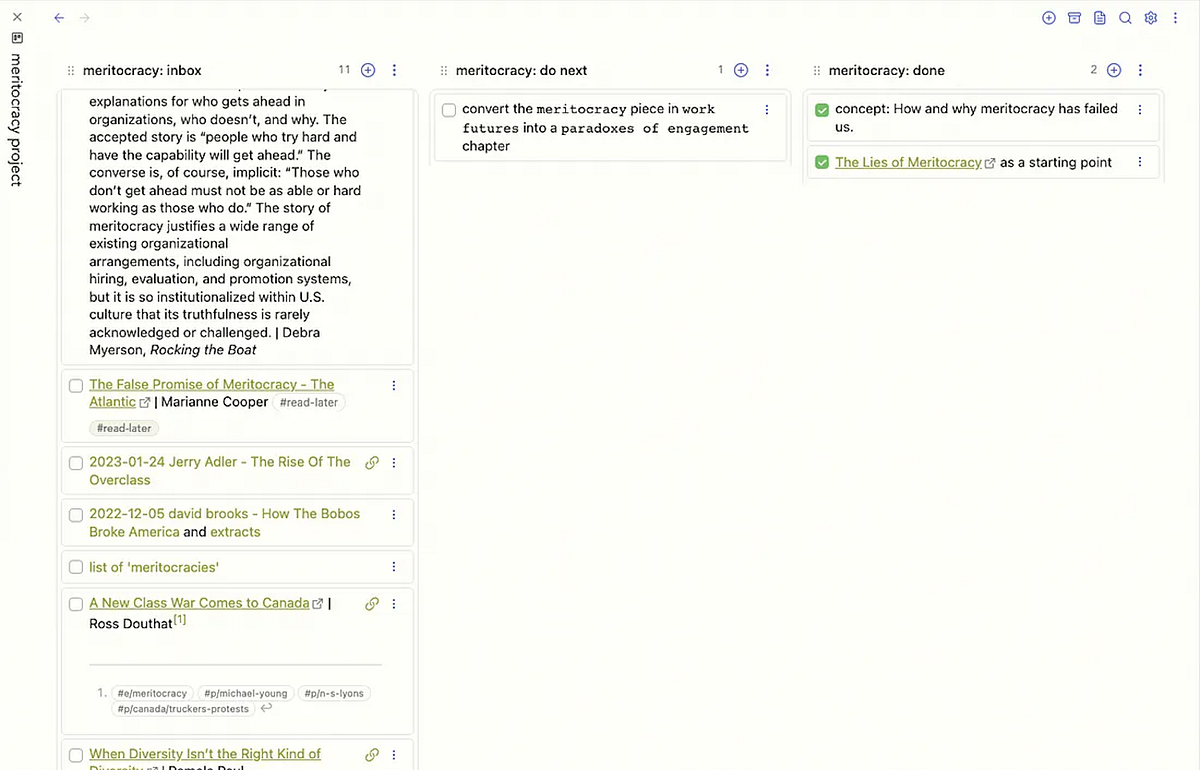Image resolution: width=1200 pixels, height=770 pixels.
Task: Open menu for A New Class War card
Action: point(394,604)
